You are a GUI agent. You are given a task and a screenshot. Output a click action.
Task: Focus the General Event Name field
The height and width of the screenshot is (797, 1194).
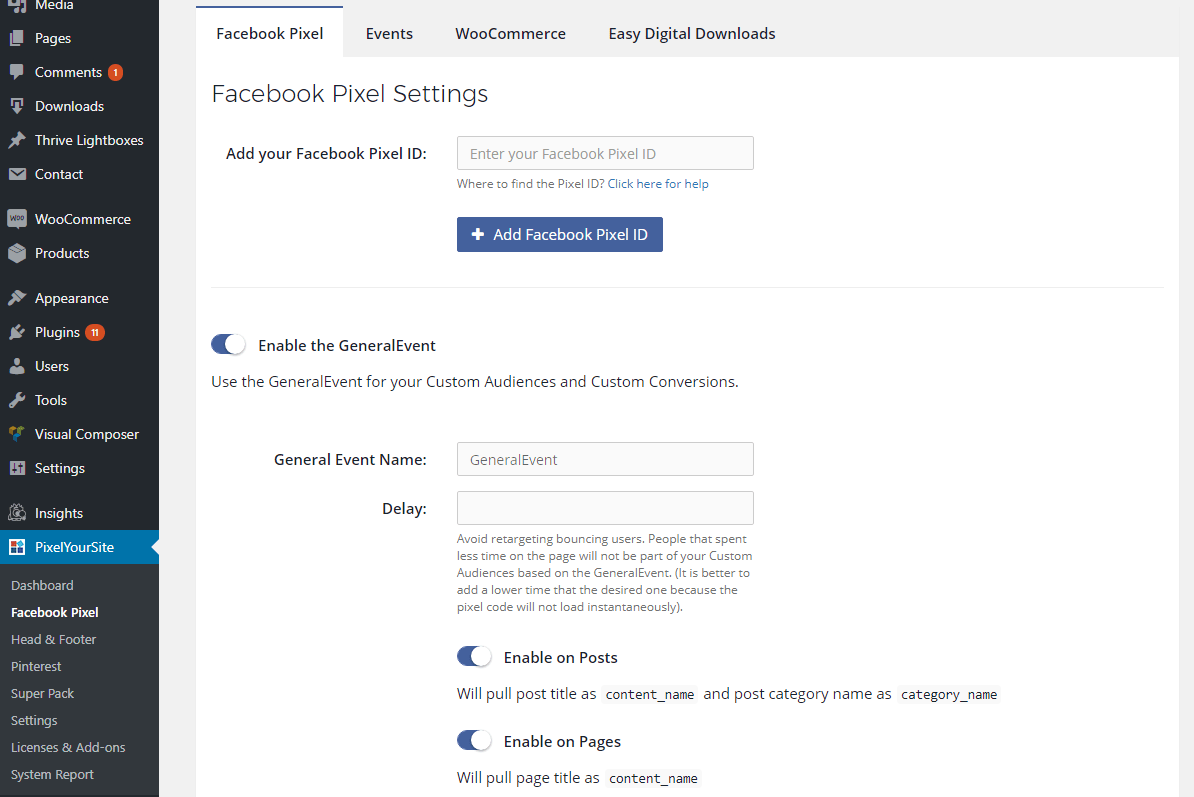pos(605,459)
